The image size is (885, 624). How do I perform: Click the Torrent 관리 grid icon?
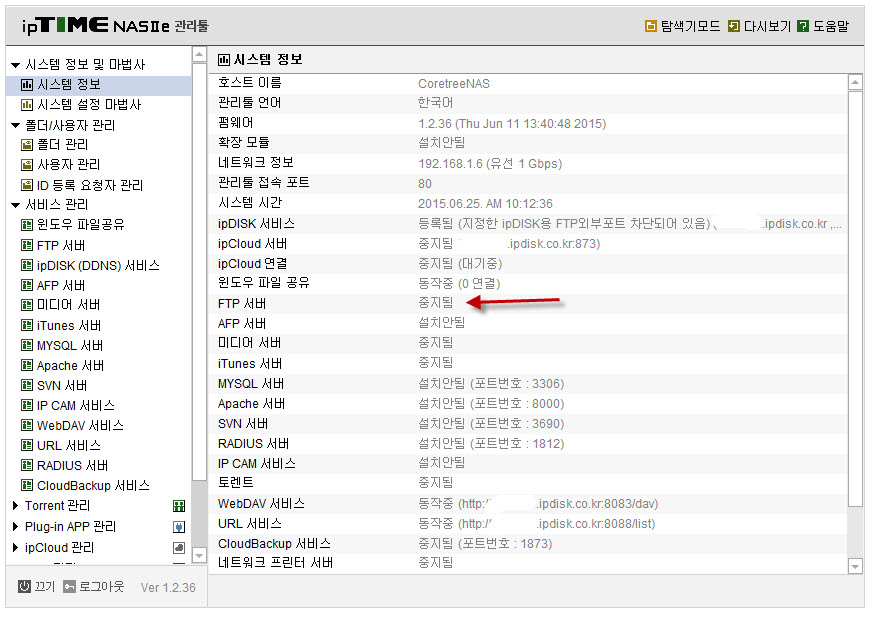[x=179, y=506]
